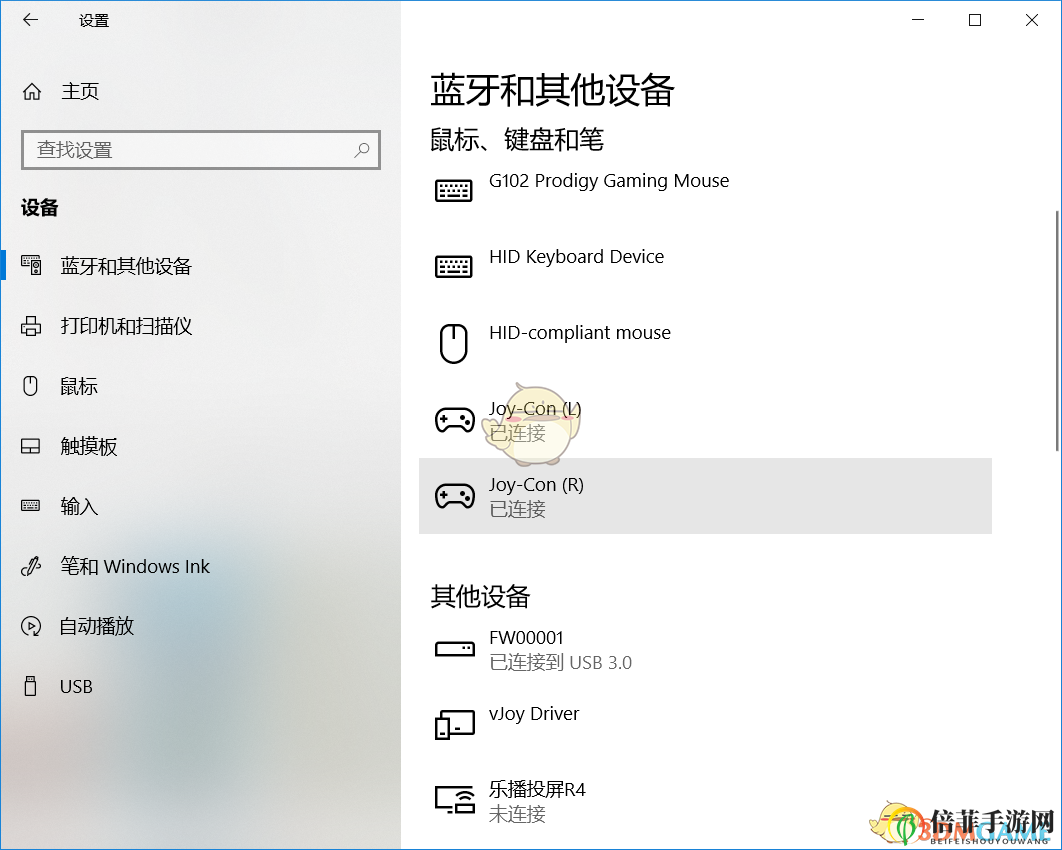Click the search magnifier icon
The image size is (1062, 850).
[x=362, y=150]
